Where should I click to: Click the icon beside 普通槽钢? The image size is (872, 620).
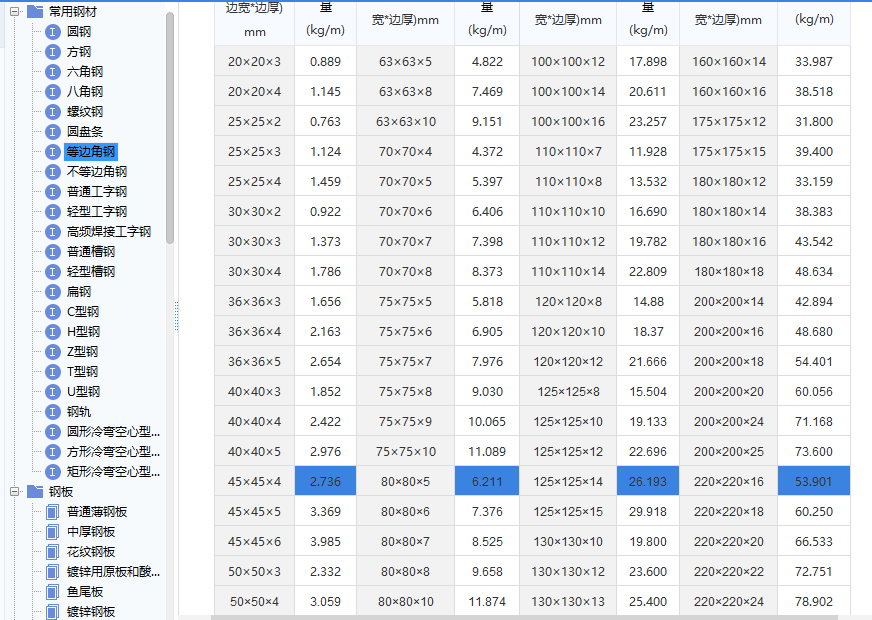(52, 252)
